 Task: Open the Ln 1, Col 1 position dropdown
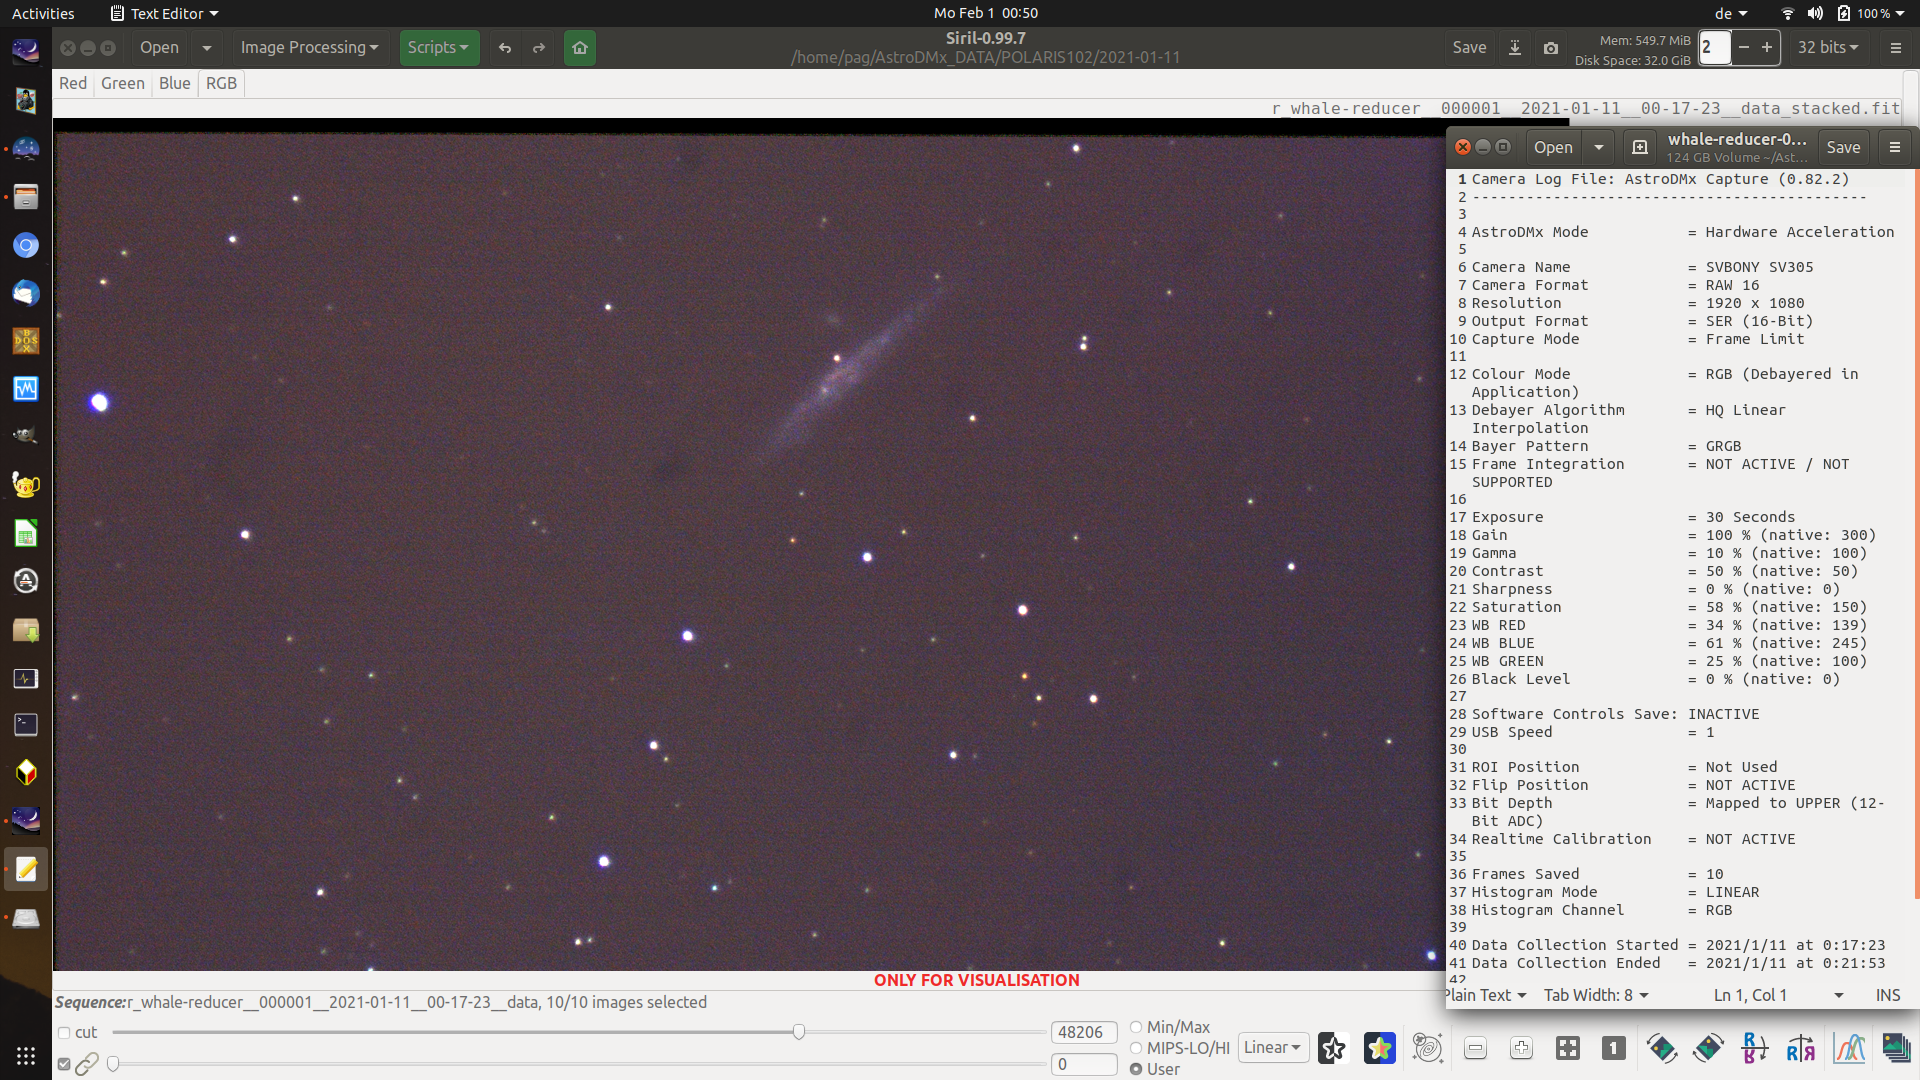point(1778,995)
